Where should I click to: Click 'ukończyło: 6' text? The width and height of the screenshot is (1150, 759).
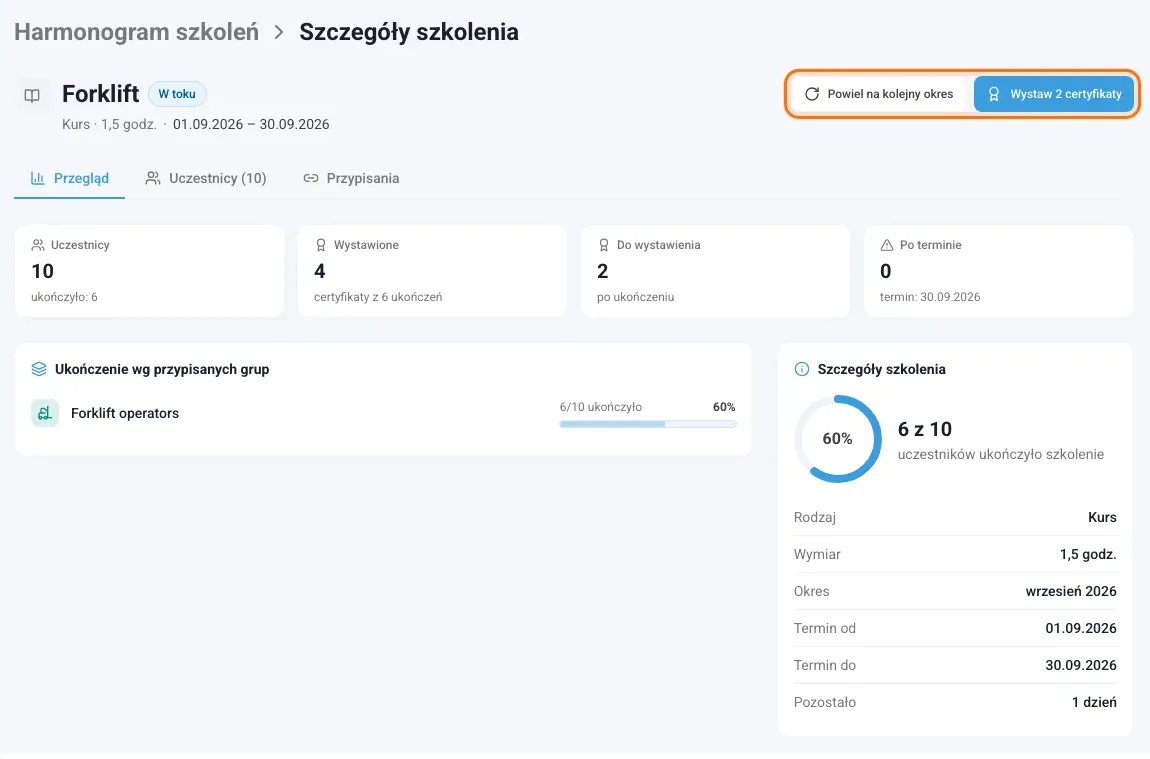click(x=65, y=297)
